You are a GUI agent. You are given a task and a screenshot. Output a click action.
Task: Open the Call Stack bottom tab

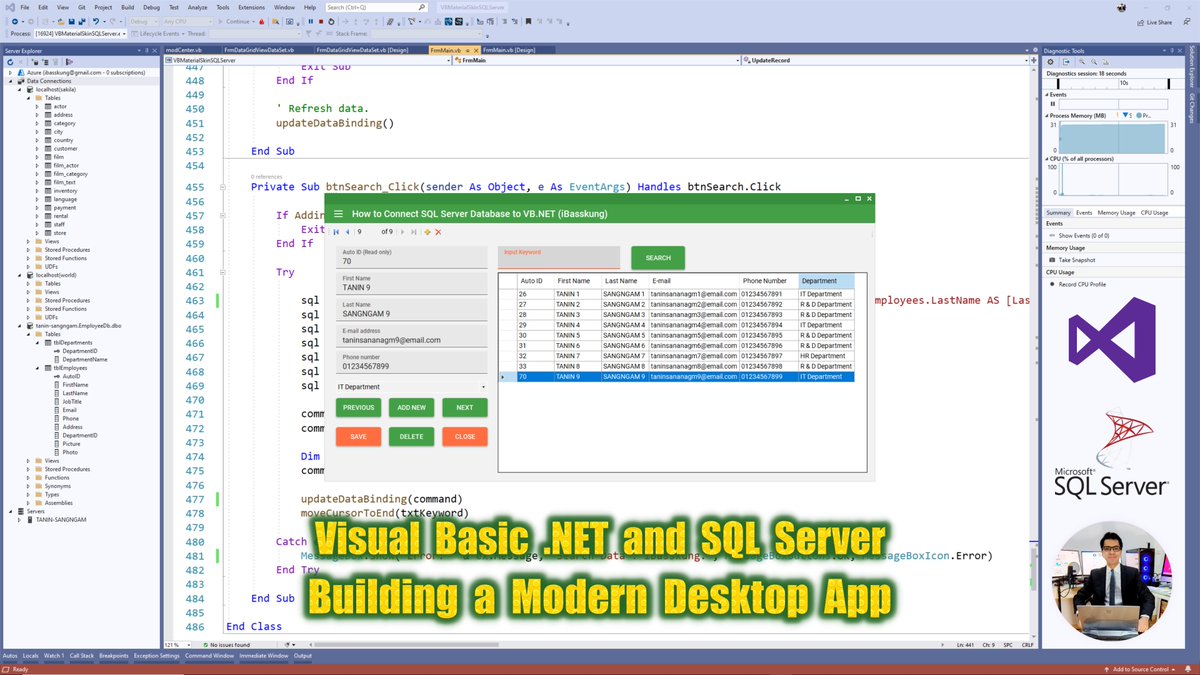coord(81,656)
